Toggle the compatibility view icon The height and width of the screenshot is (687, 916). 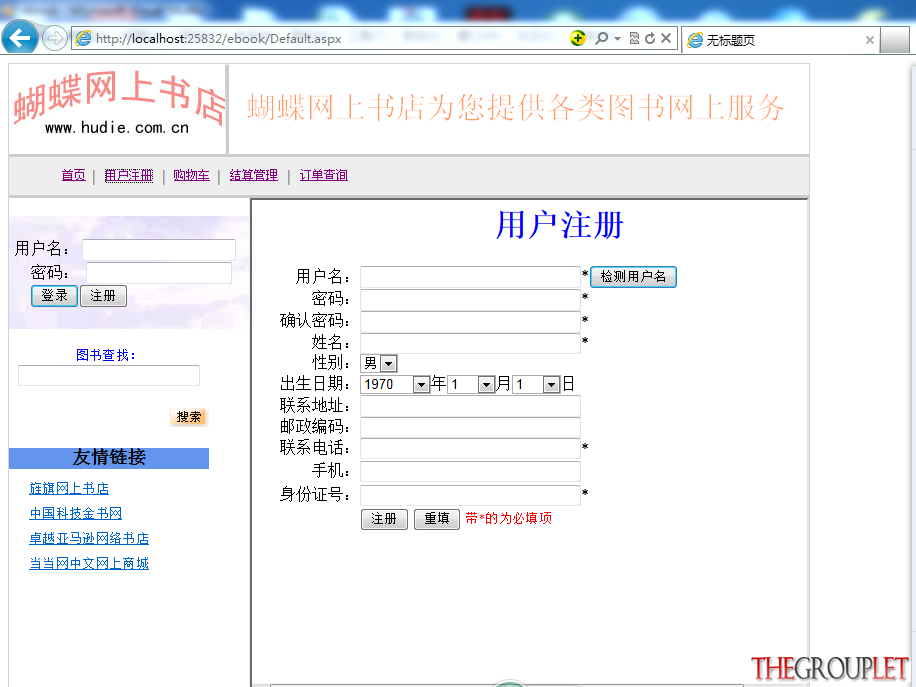click(x=634, y=38)
